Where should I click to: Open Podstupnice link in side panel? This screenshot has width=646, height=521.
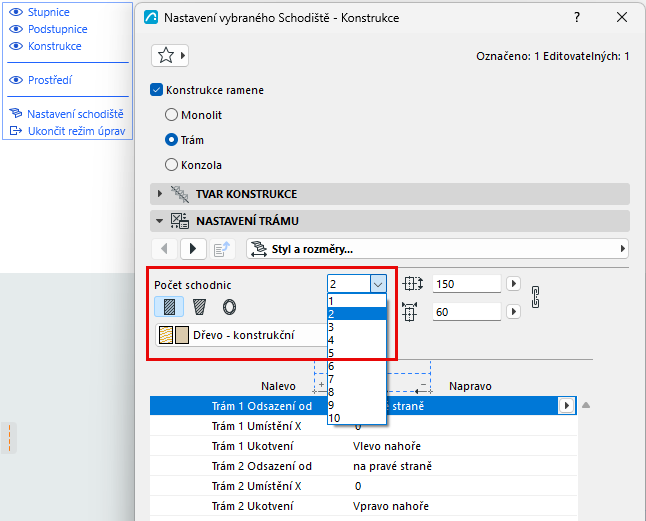(58, 29)
